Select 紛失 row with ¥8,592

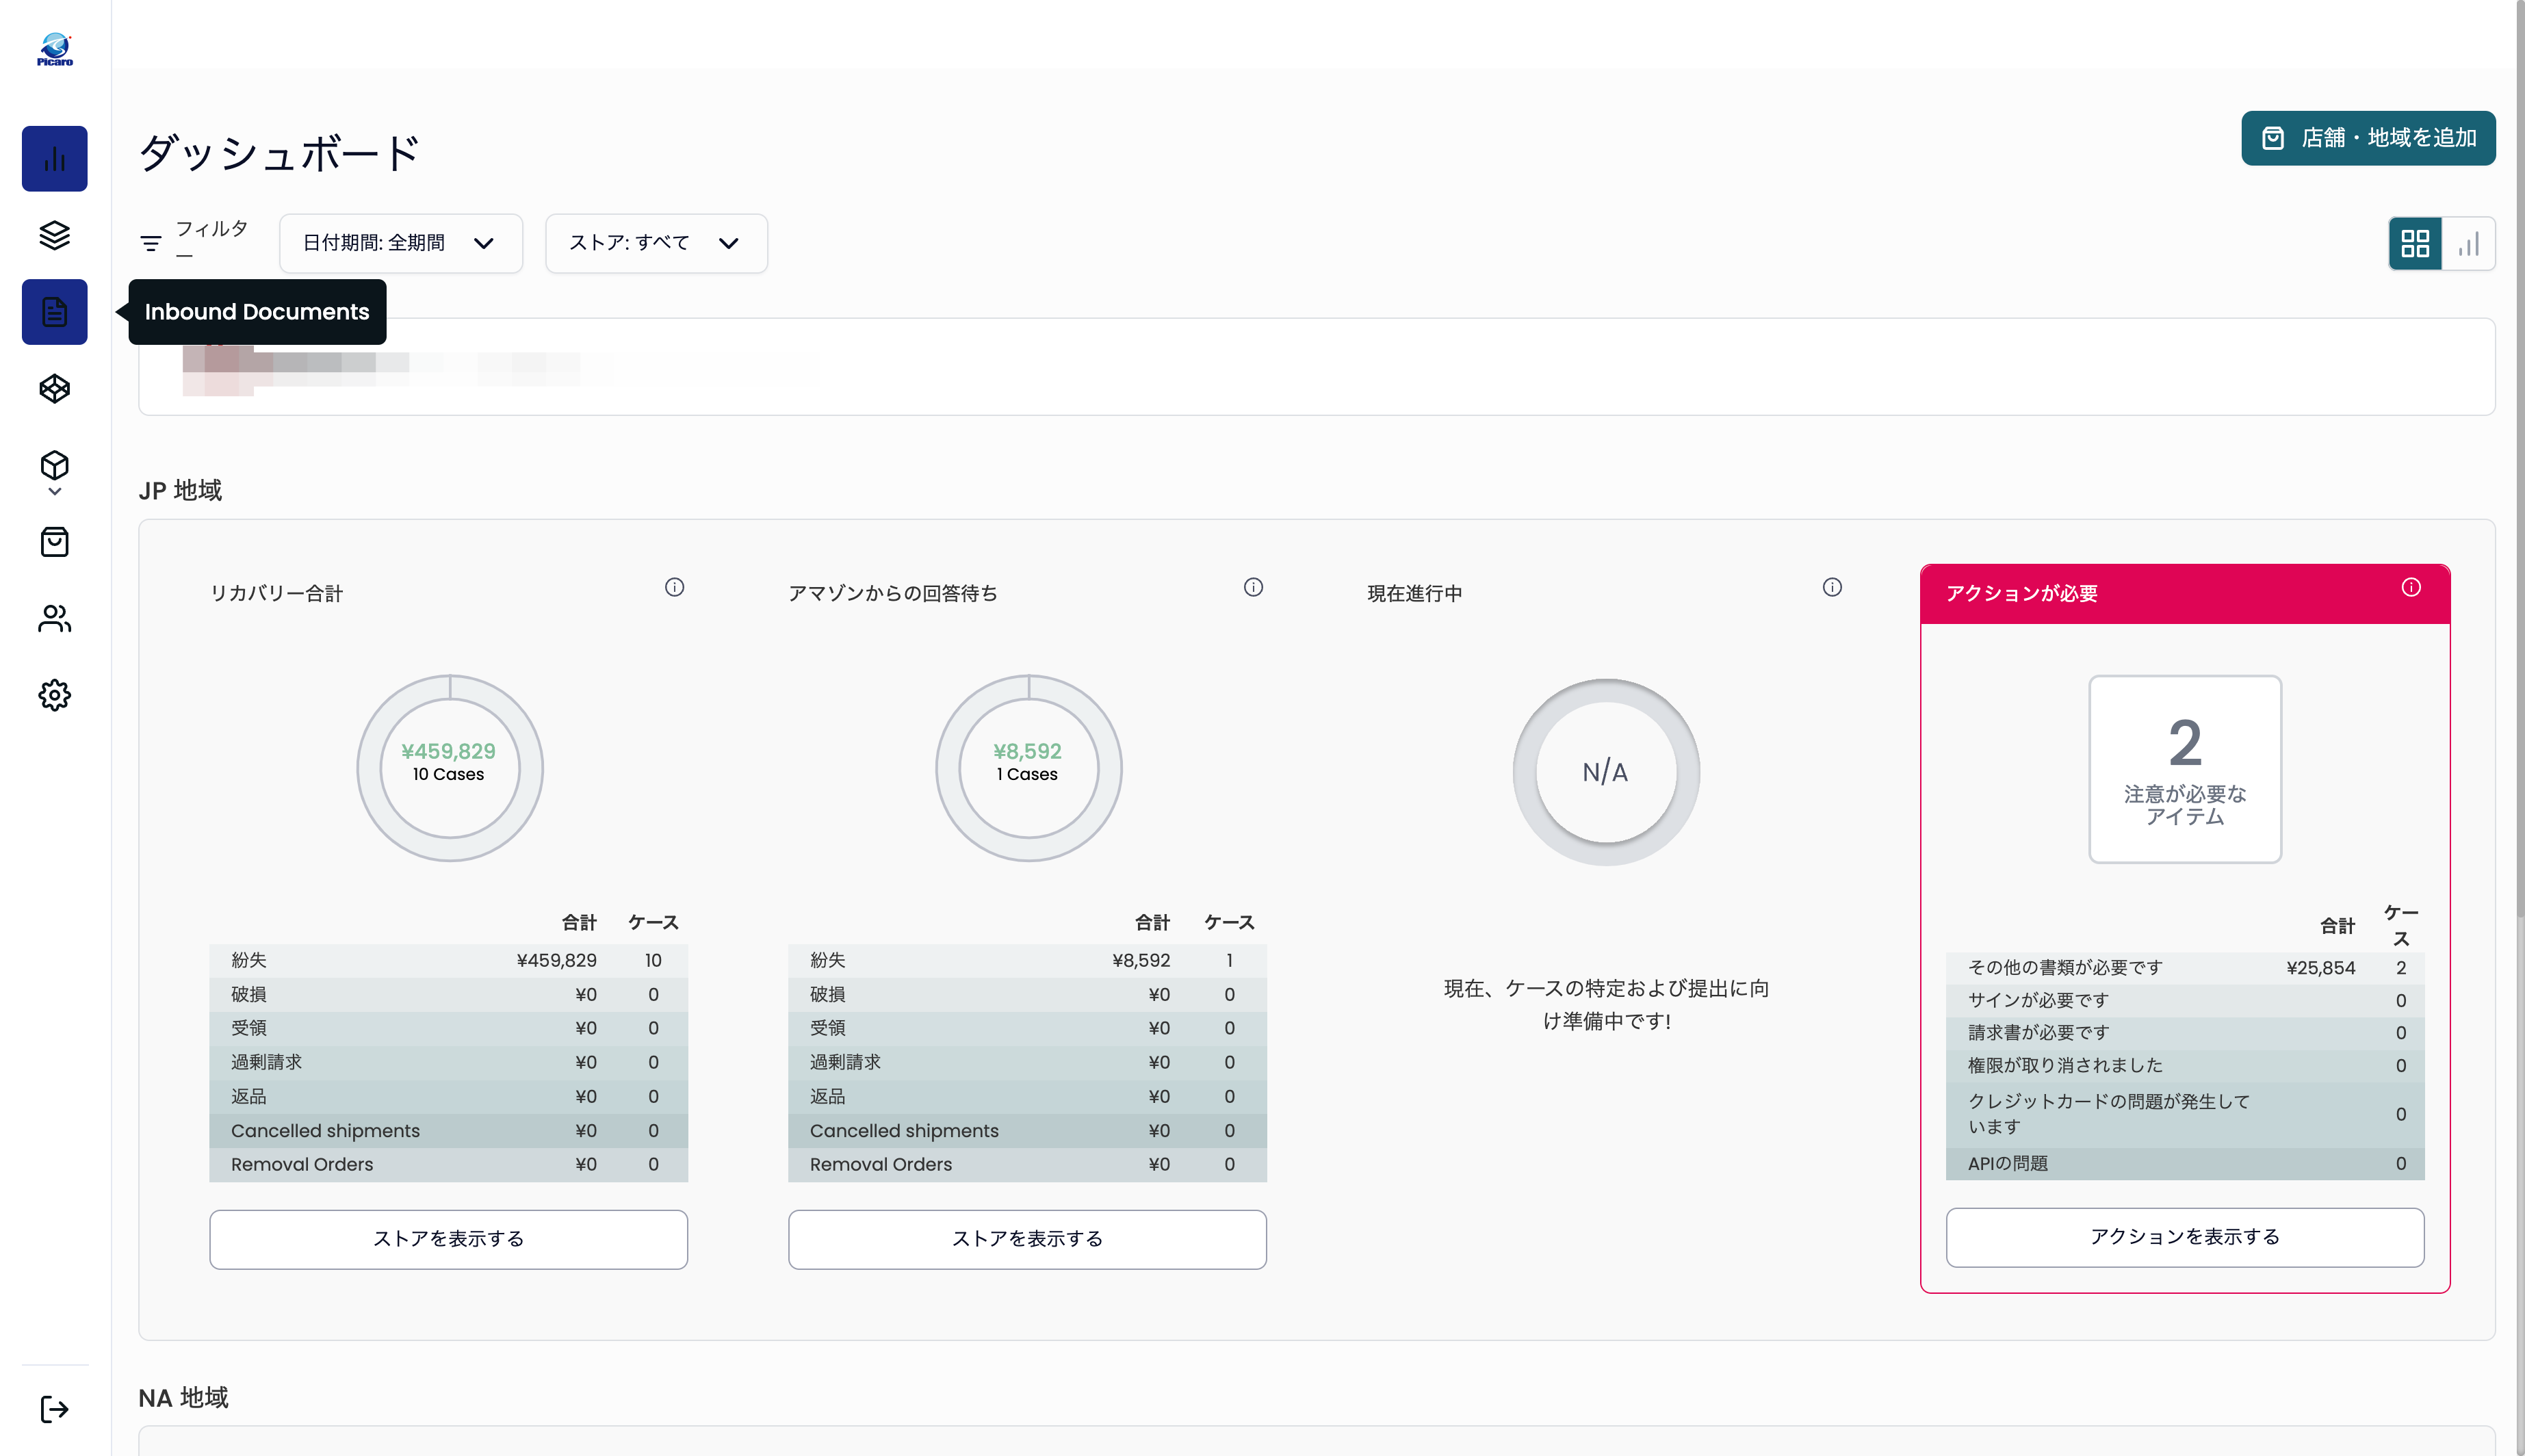[x=1028, y=961]
